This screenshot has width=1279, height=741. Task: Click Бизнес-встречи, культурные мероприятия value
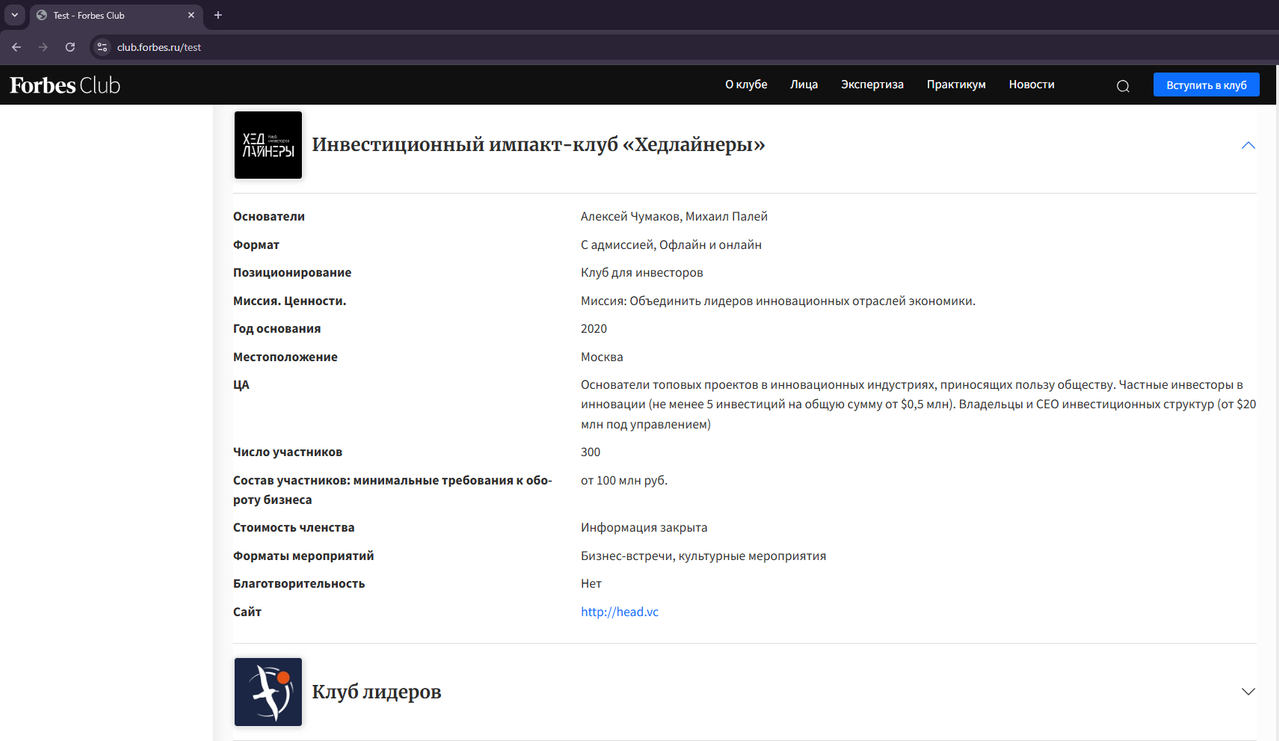tap(704, 556)
